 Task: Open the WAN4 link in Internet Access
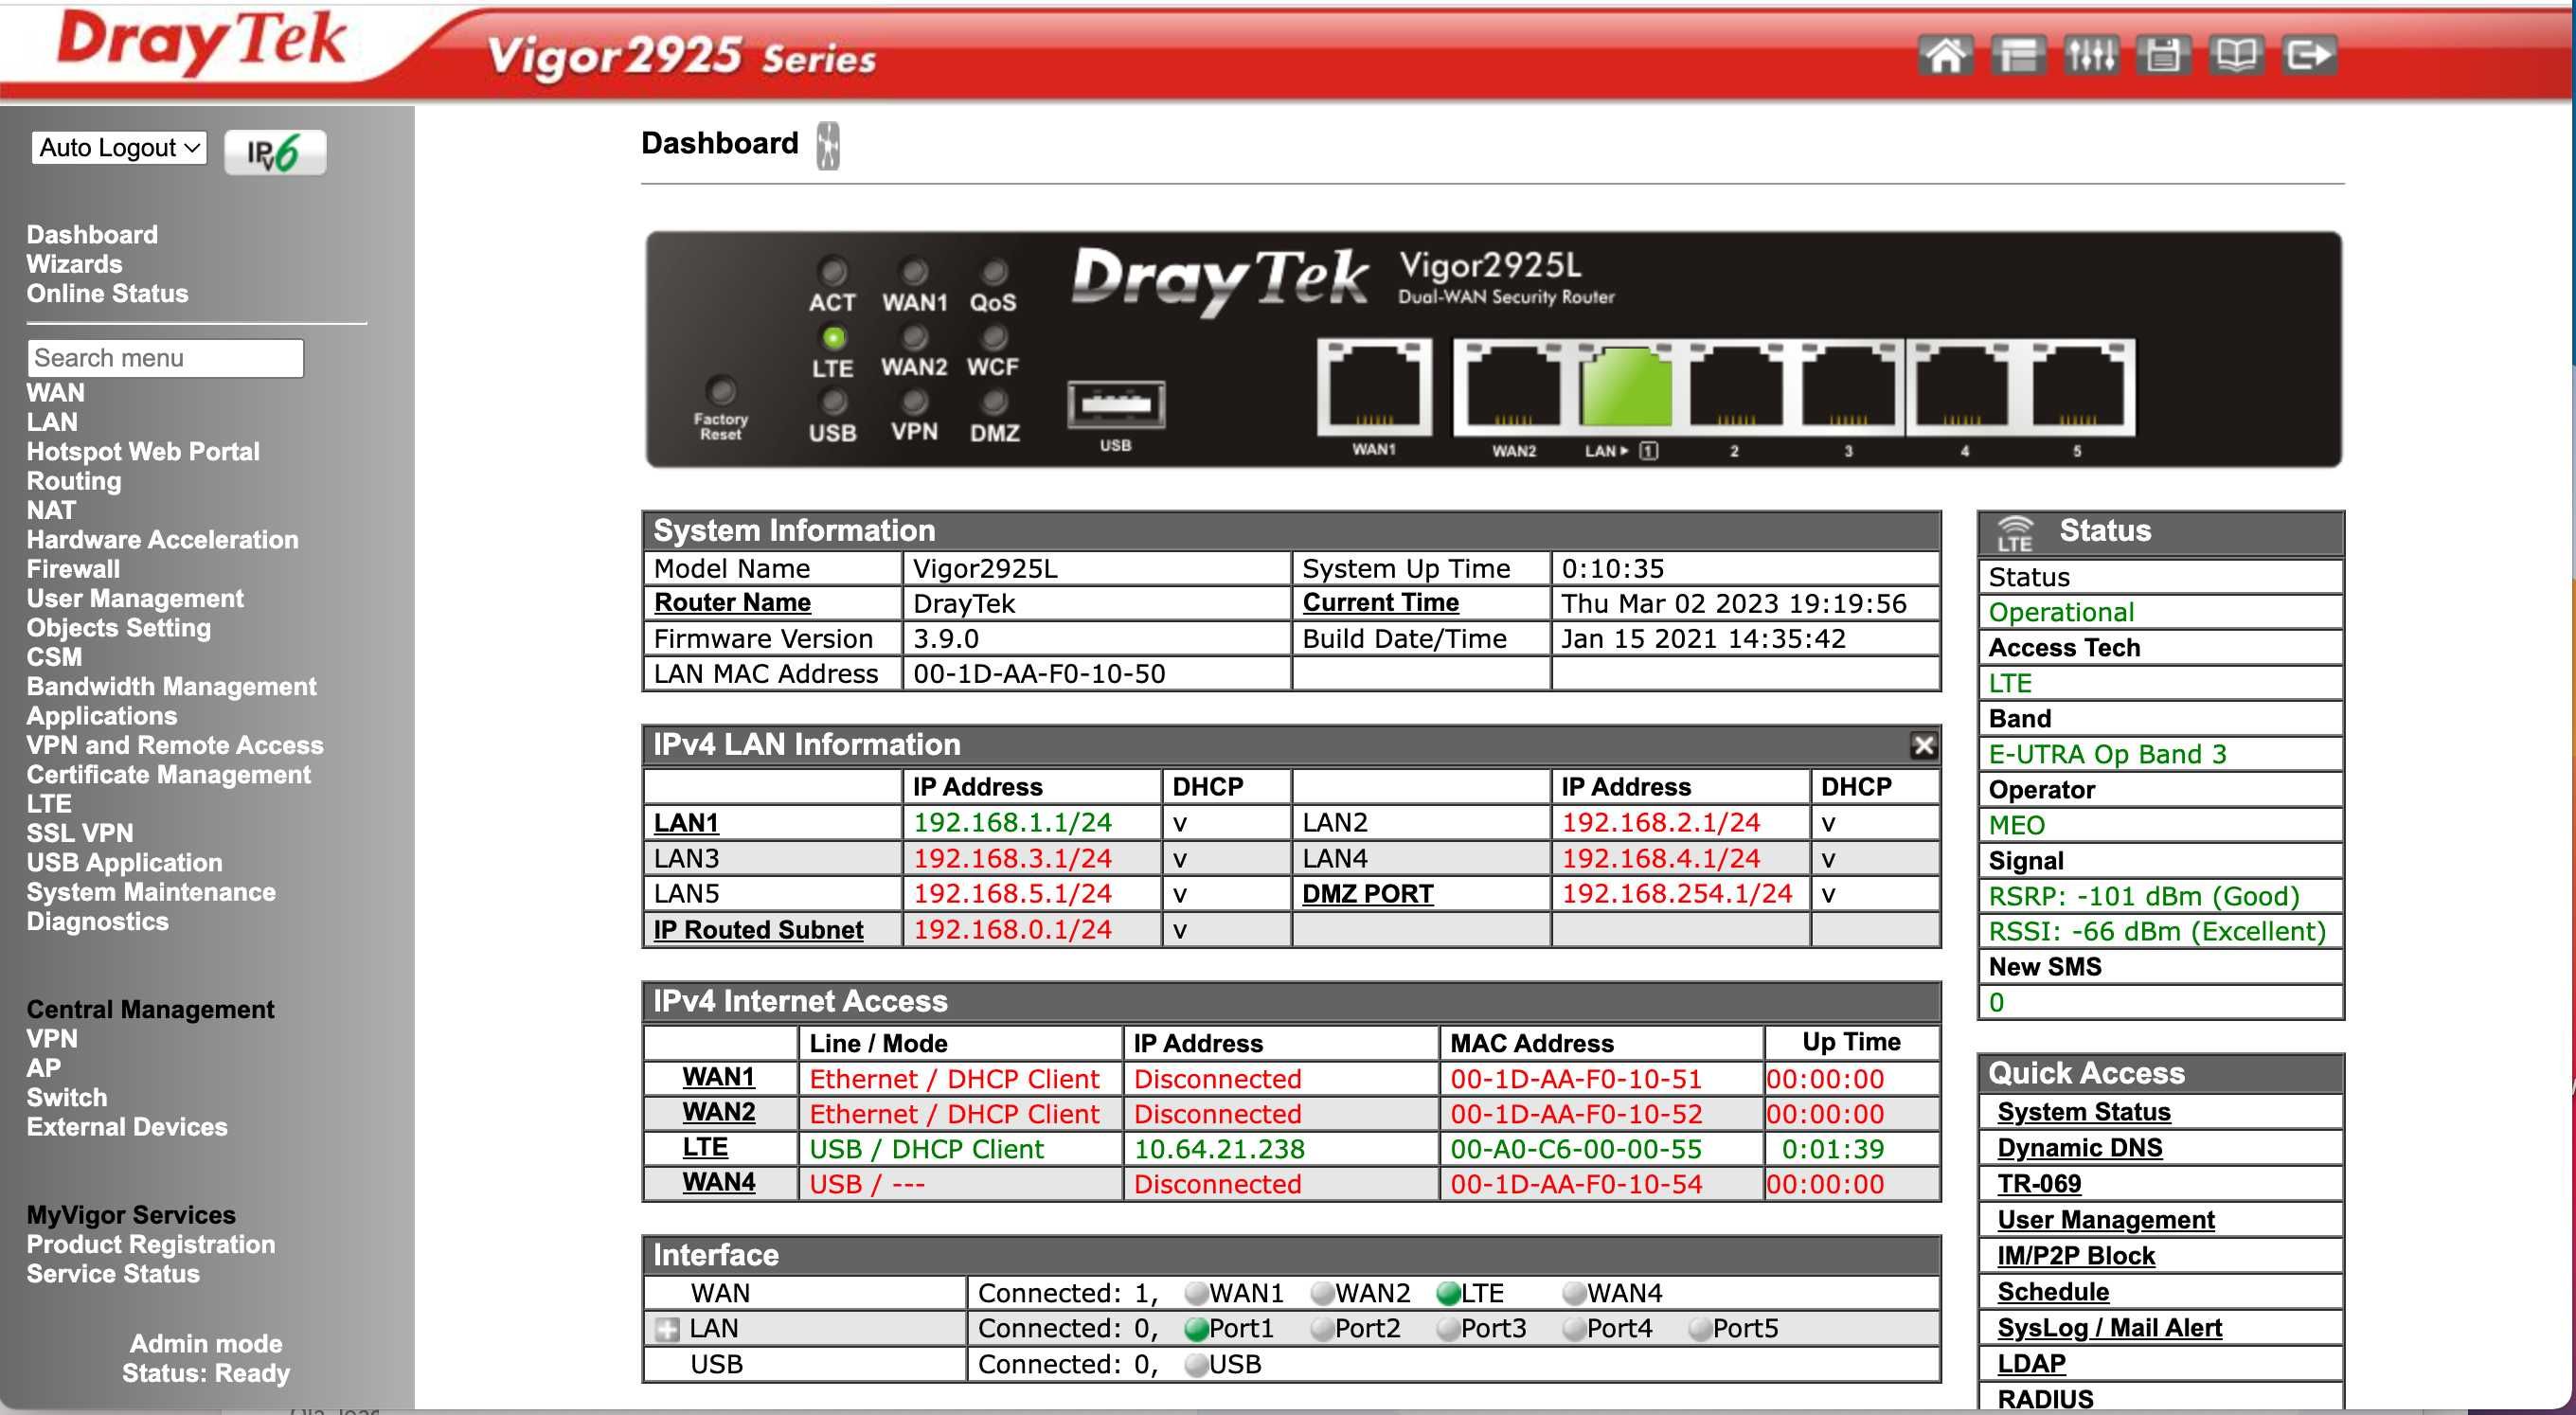[718, 1182]
